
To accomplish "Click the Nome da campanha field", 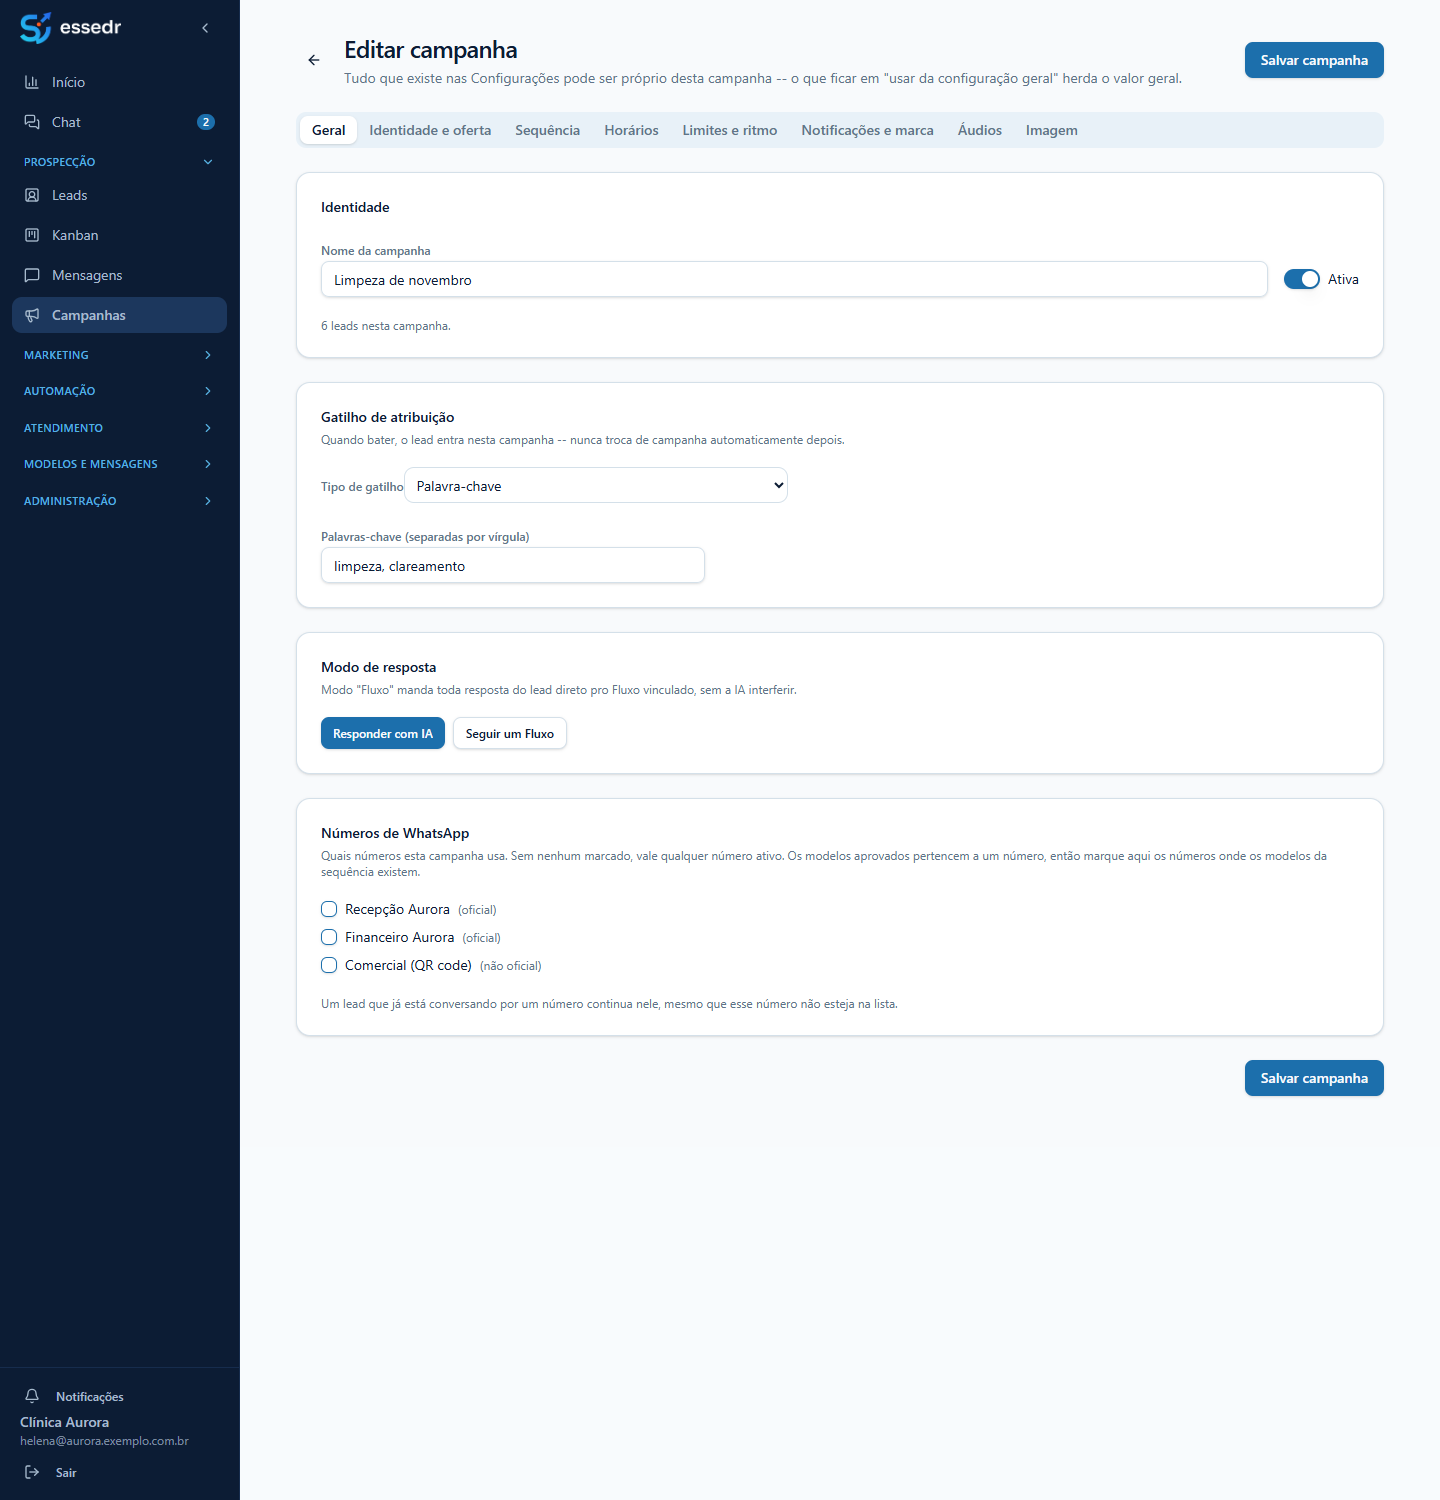I will coord(794,279).
